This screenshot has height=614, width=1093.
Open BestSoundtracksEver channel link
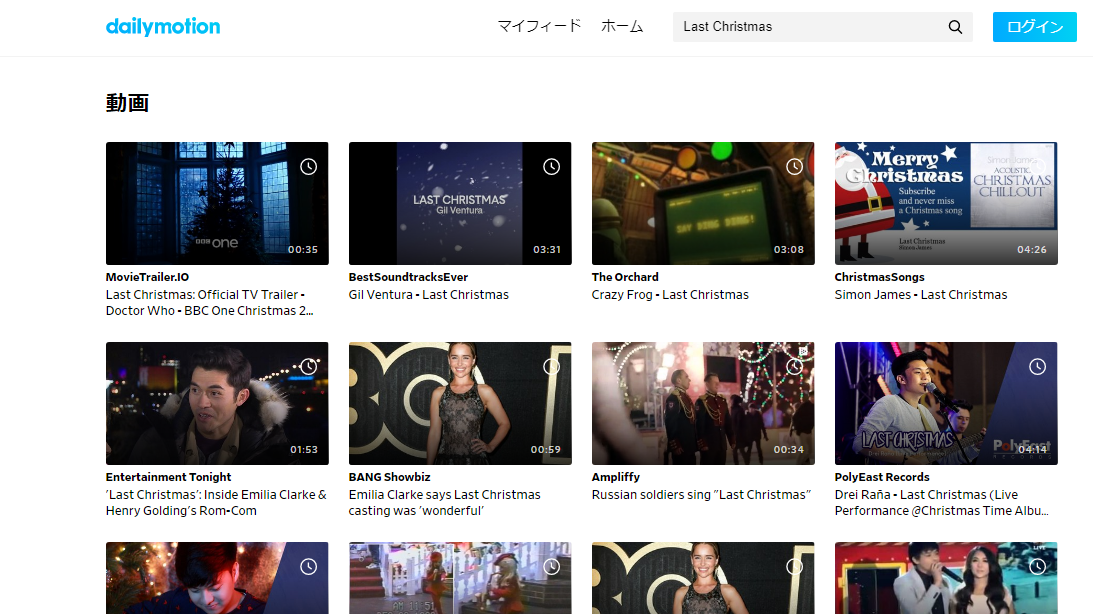pyautogui.click(x=408, y=277)
